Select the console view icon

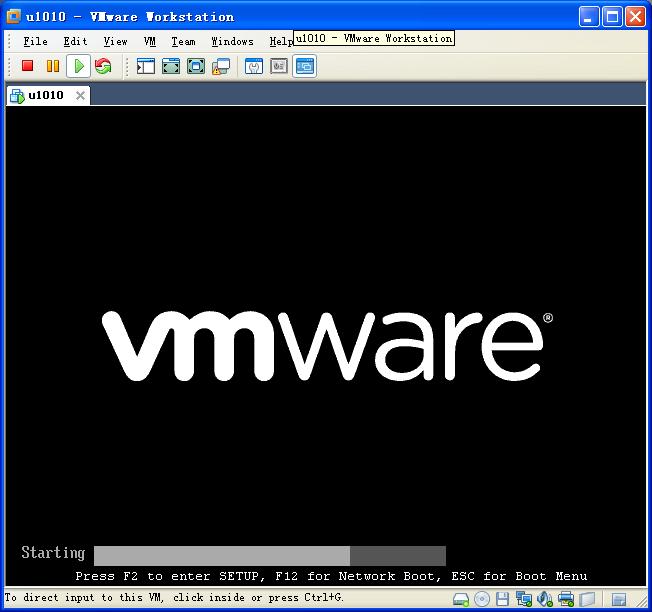304,66
